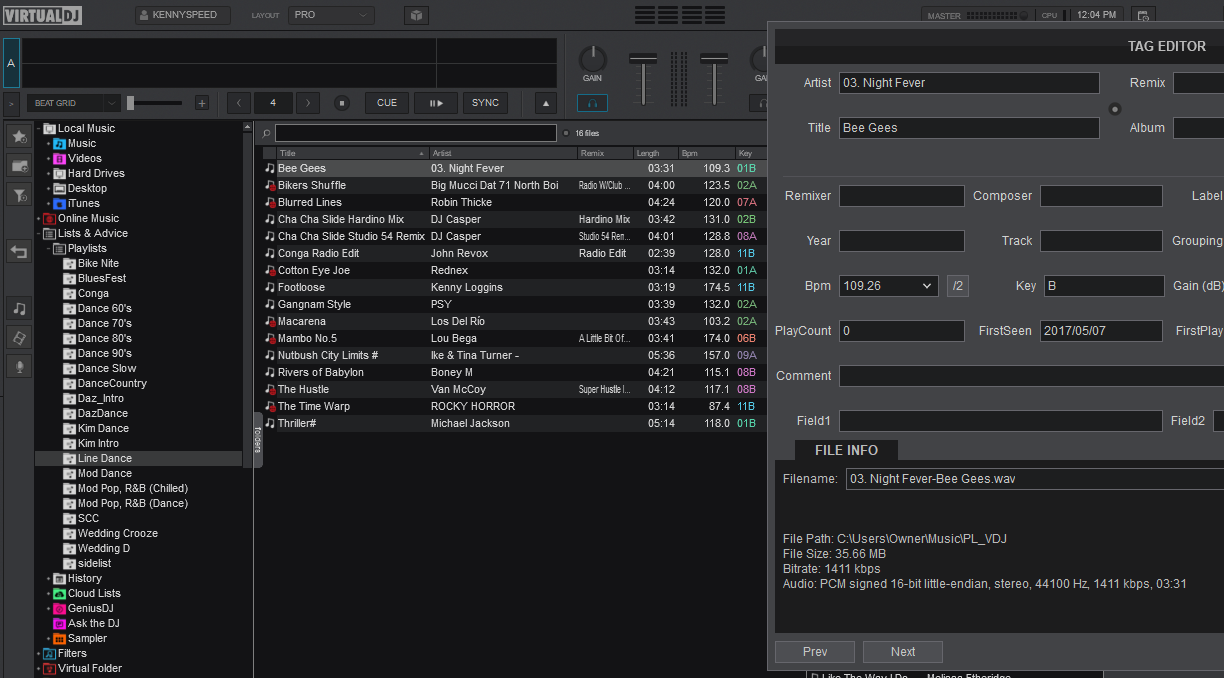1224x678 pixels.
Task: Toggle music note filter in sidebar
Action: tap(18, 308)
